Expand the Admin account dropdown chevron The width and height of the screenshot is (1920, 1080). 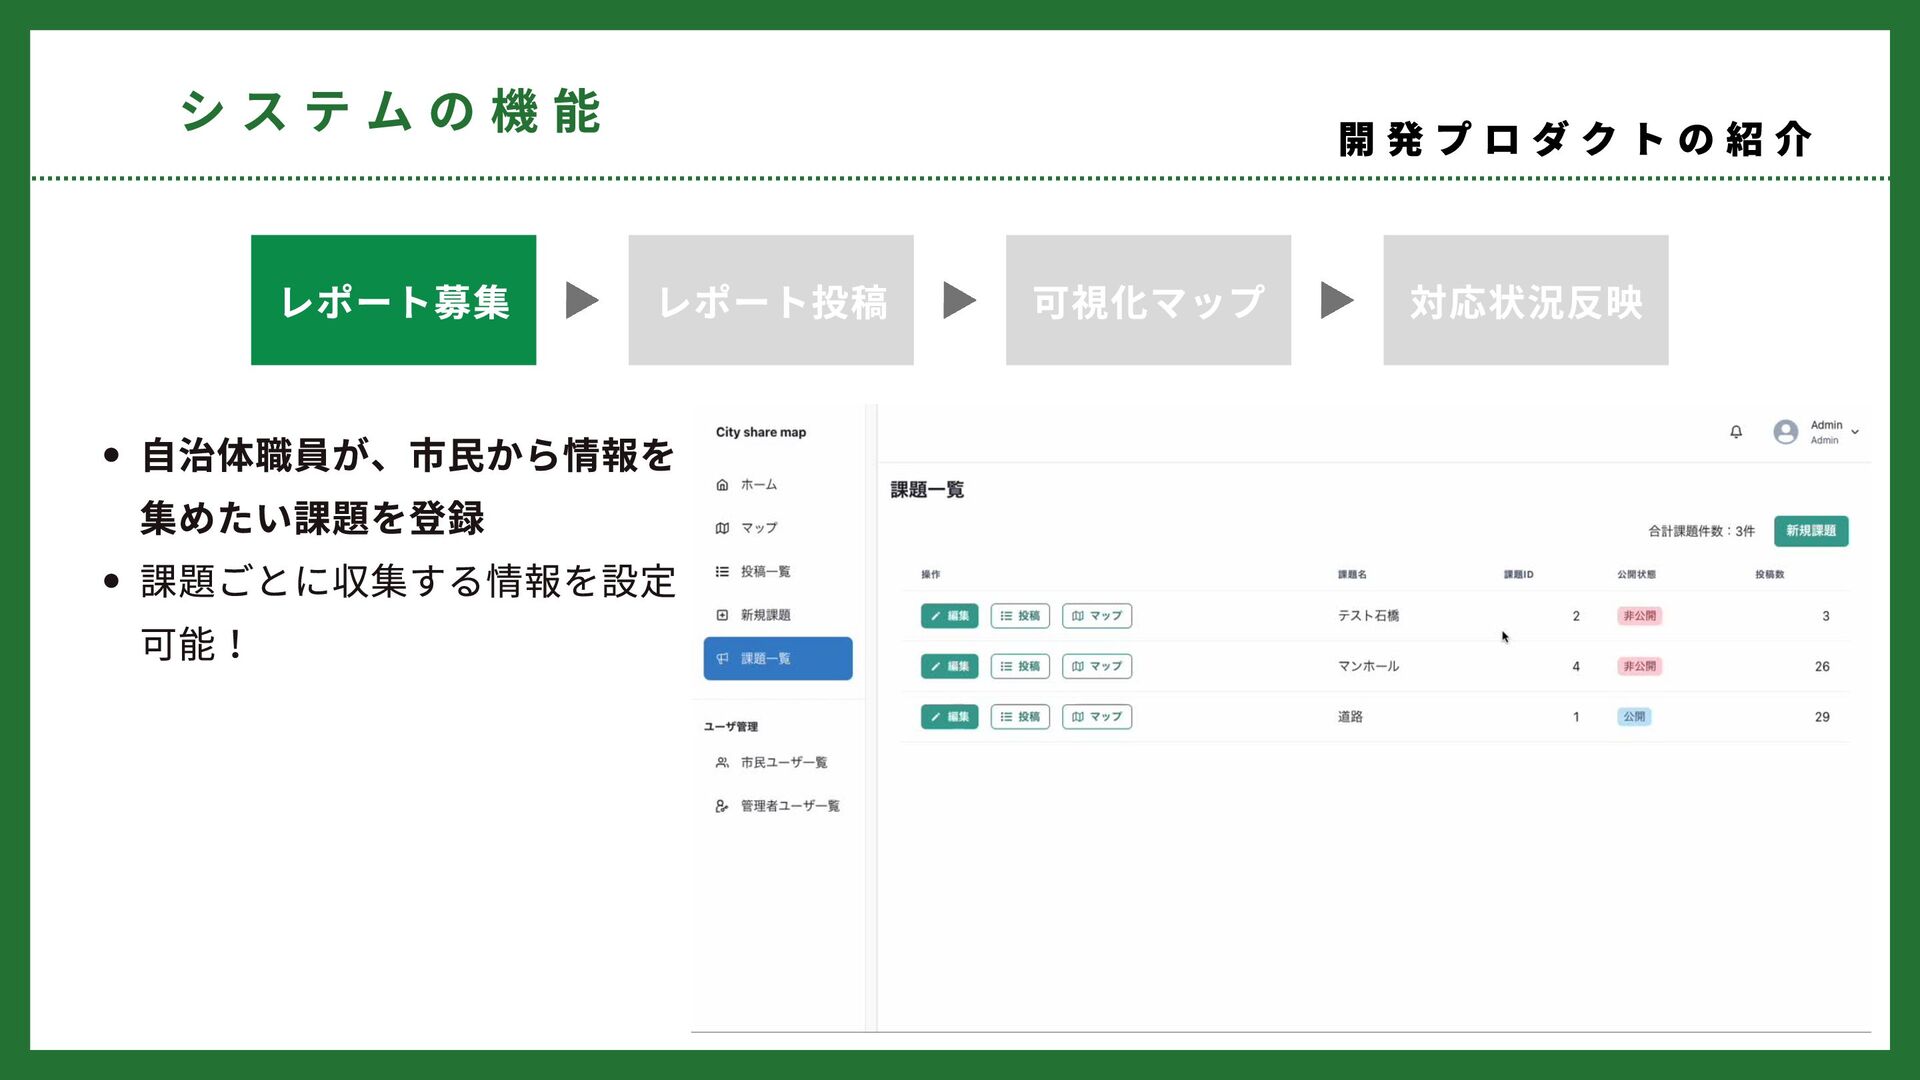[x=1855, y=432]
